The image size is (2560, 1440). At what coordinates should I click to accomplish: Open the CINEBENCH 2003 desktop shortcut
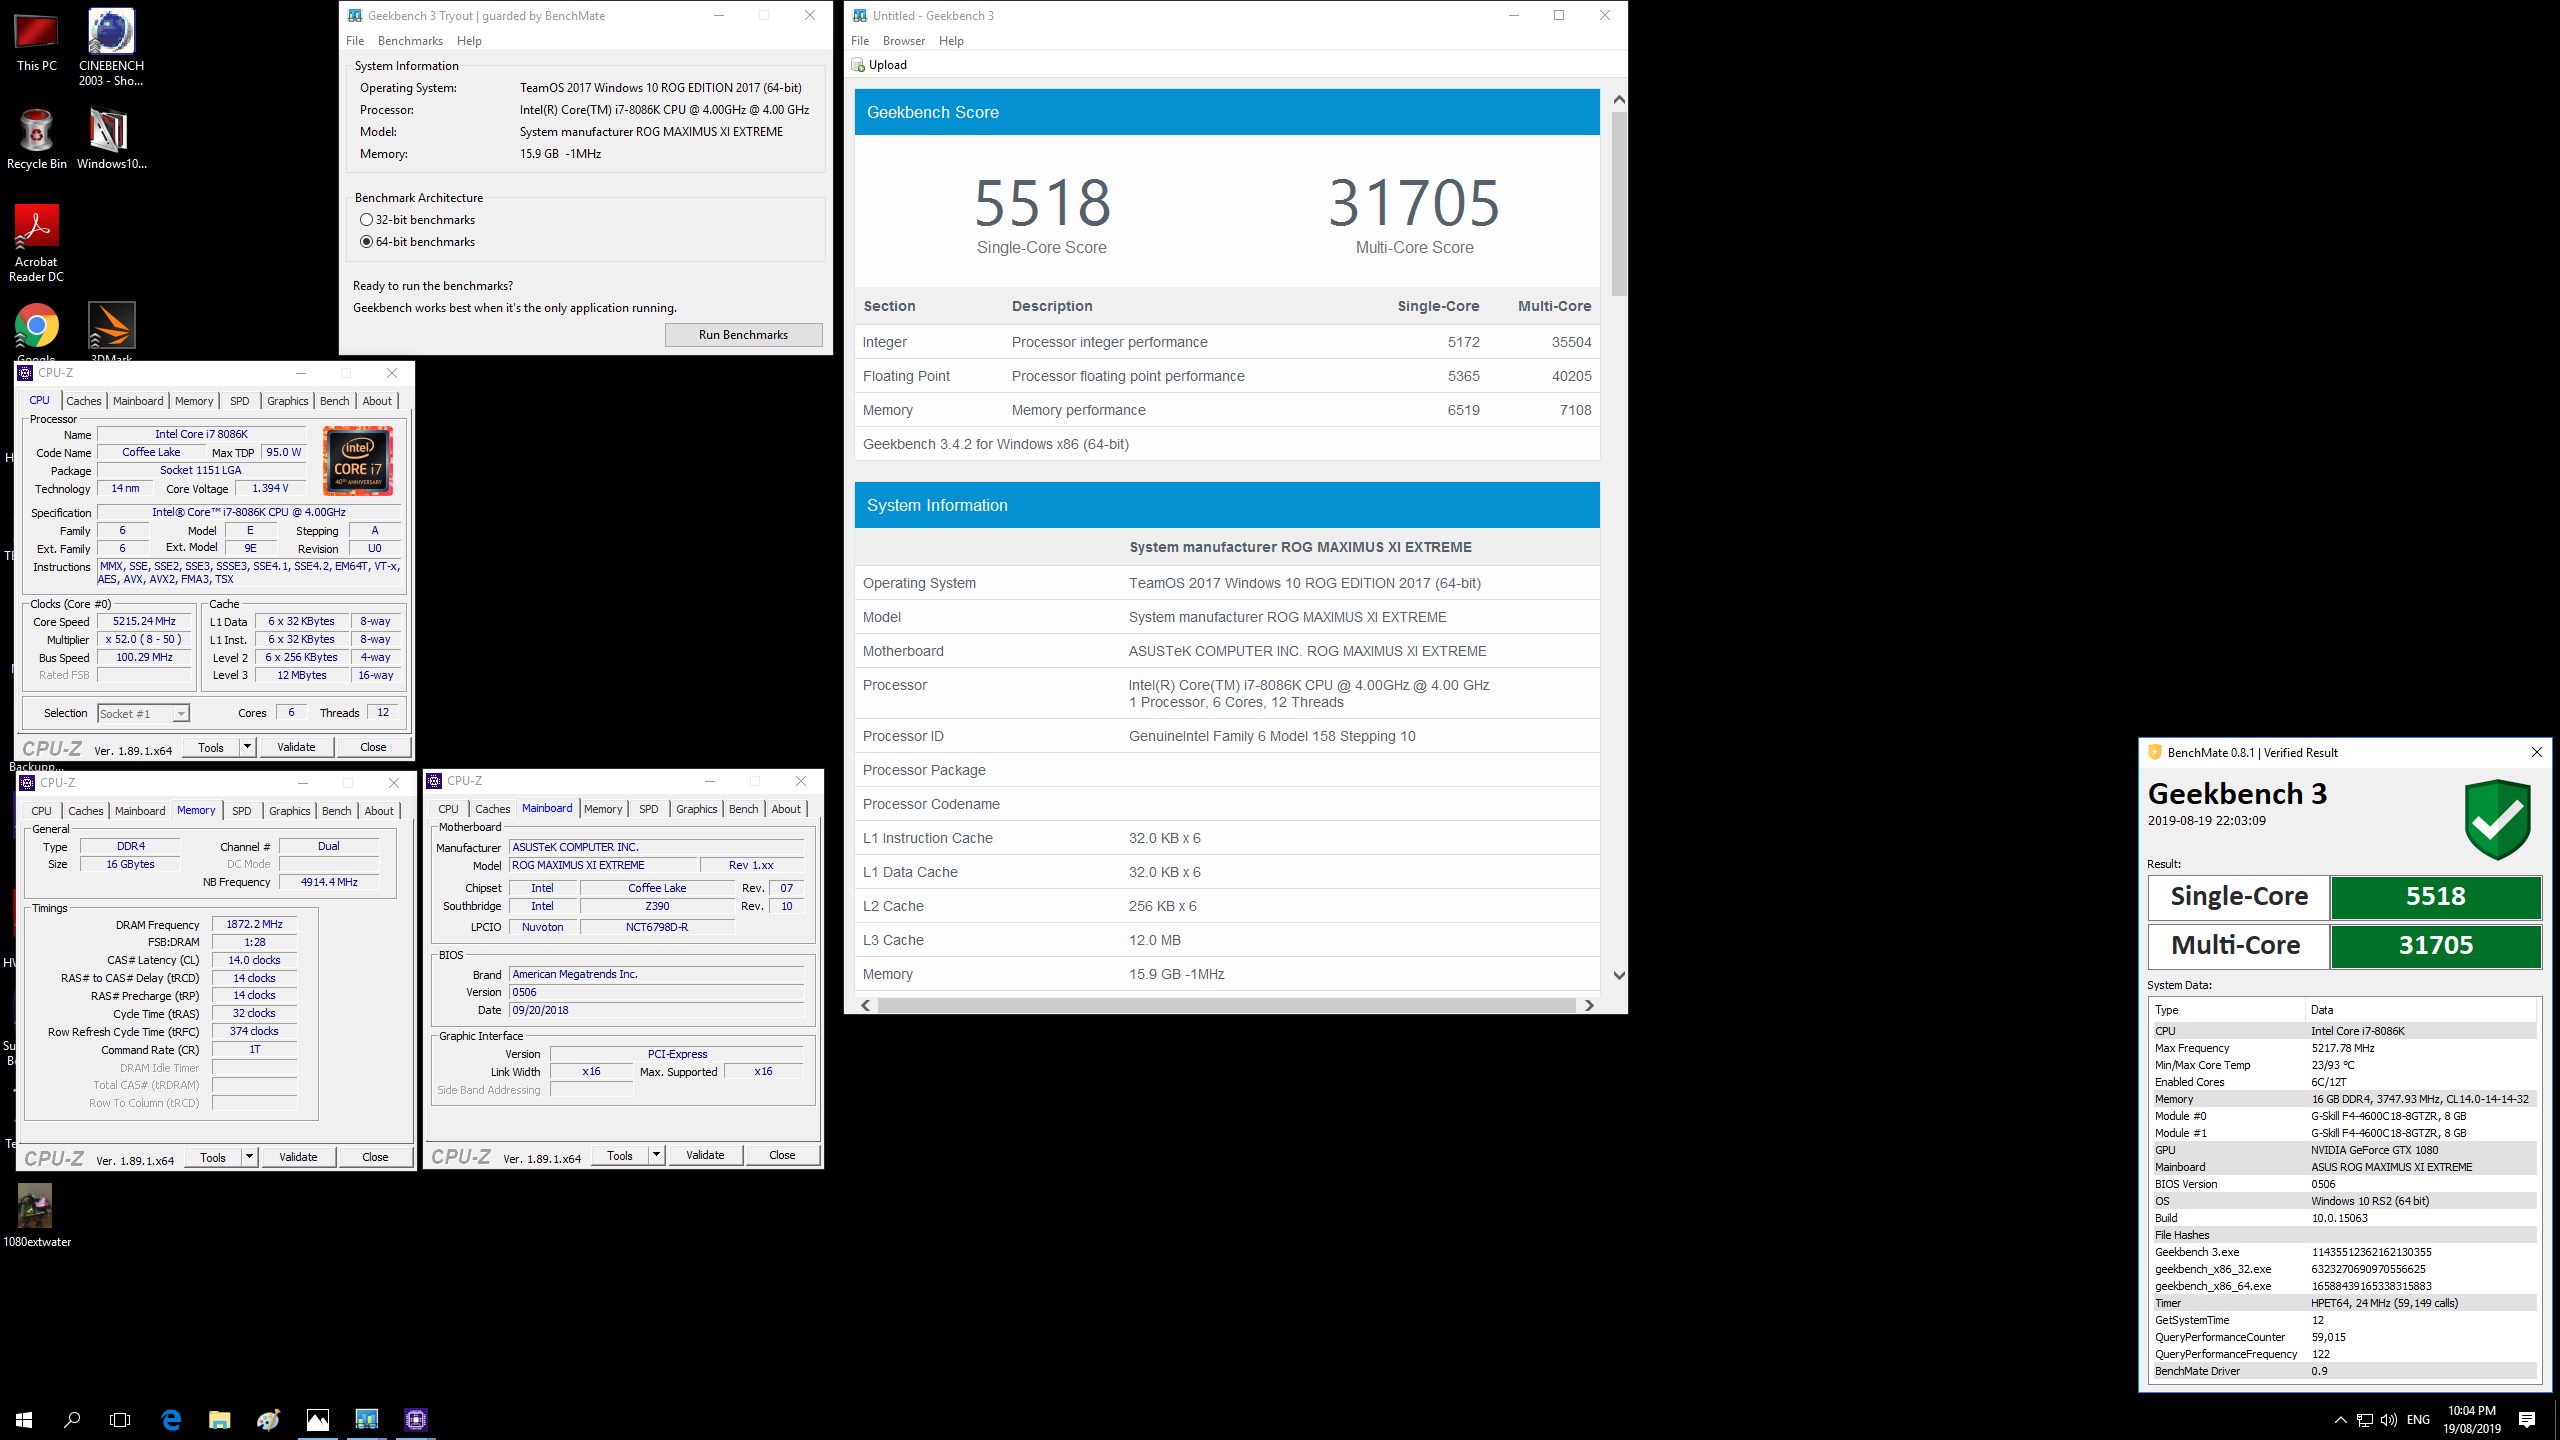click(111, 46)
